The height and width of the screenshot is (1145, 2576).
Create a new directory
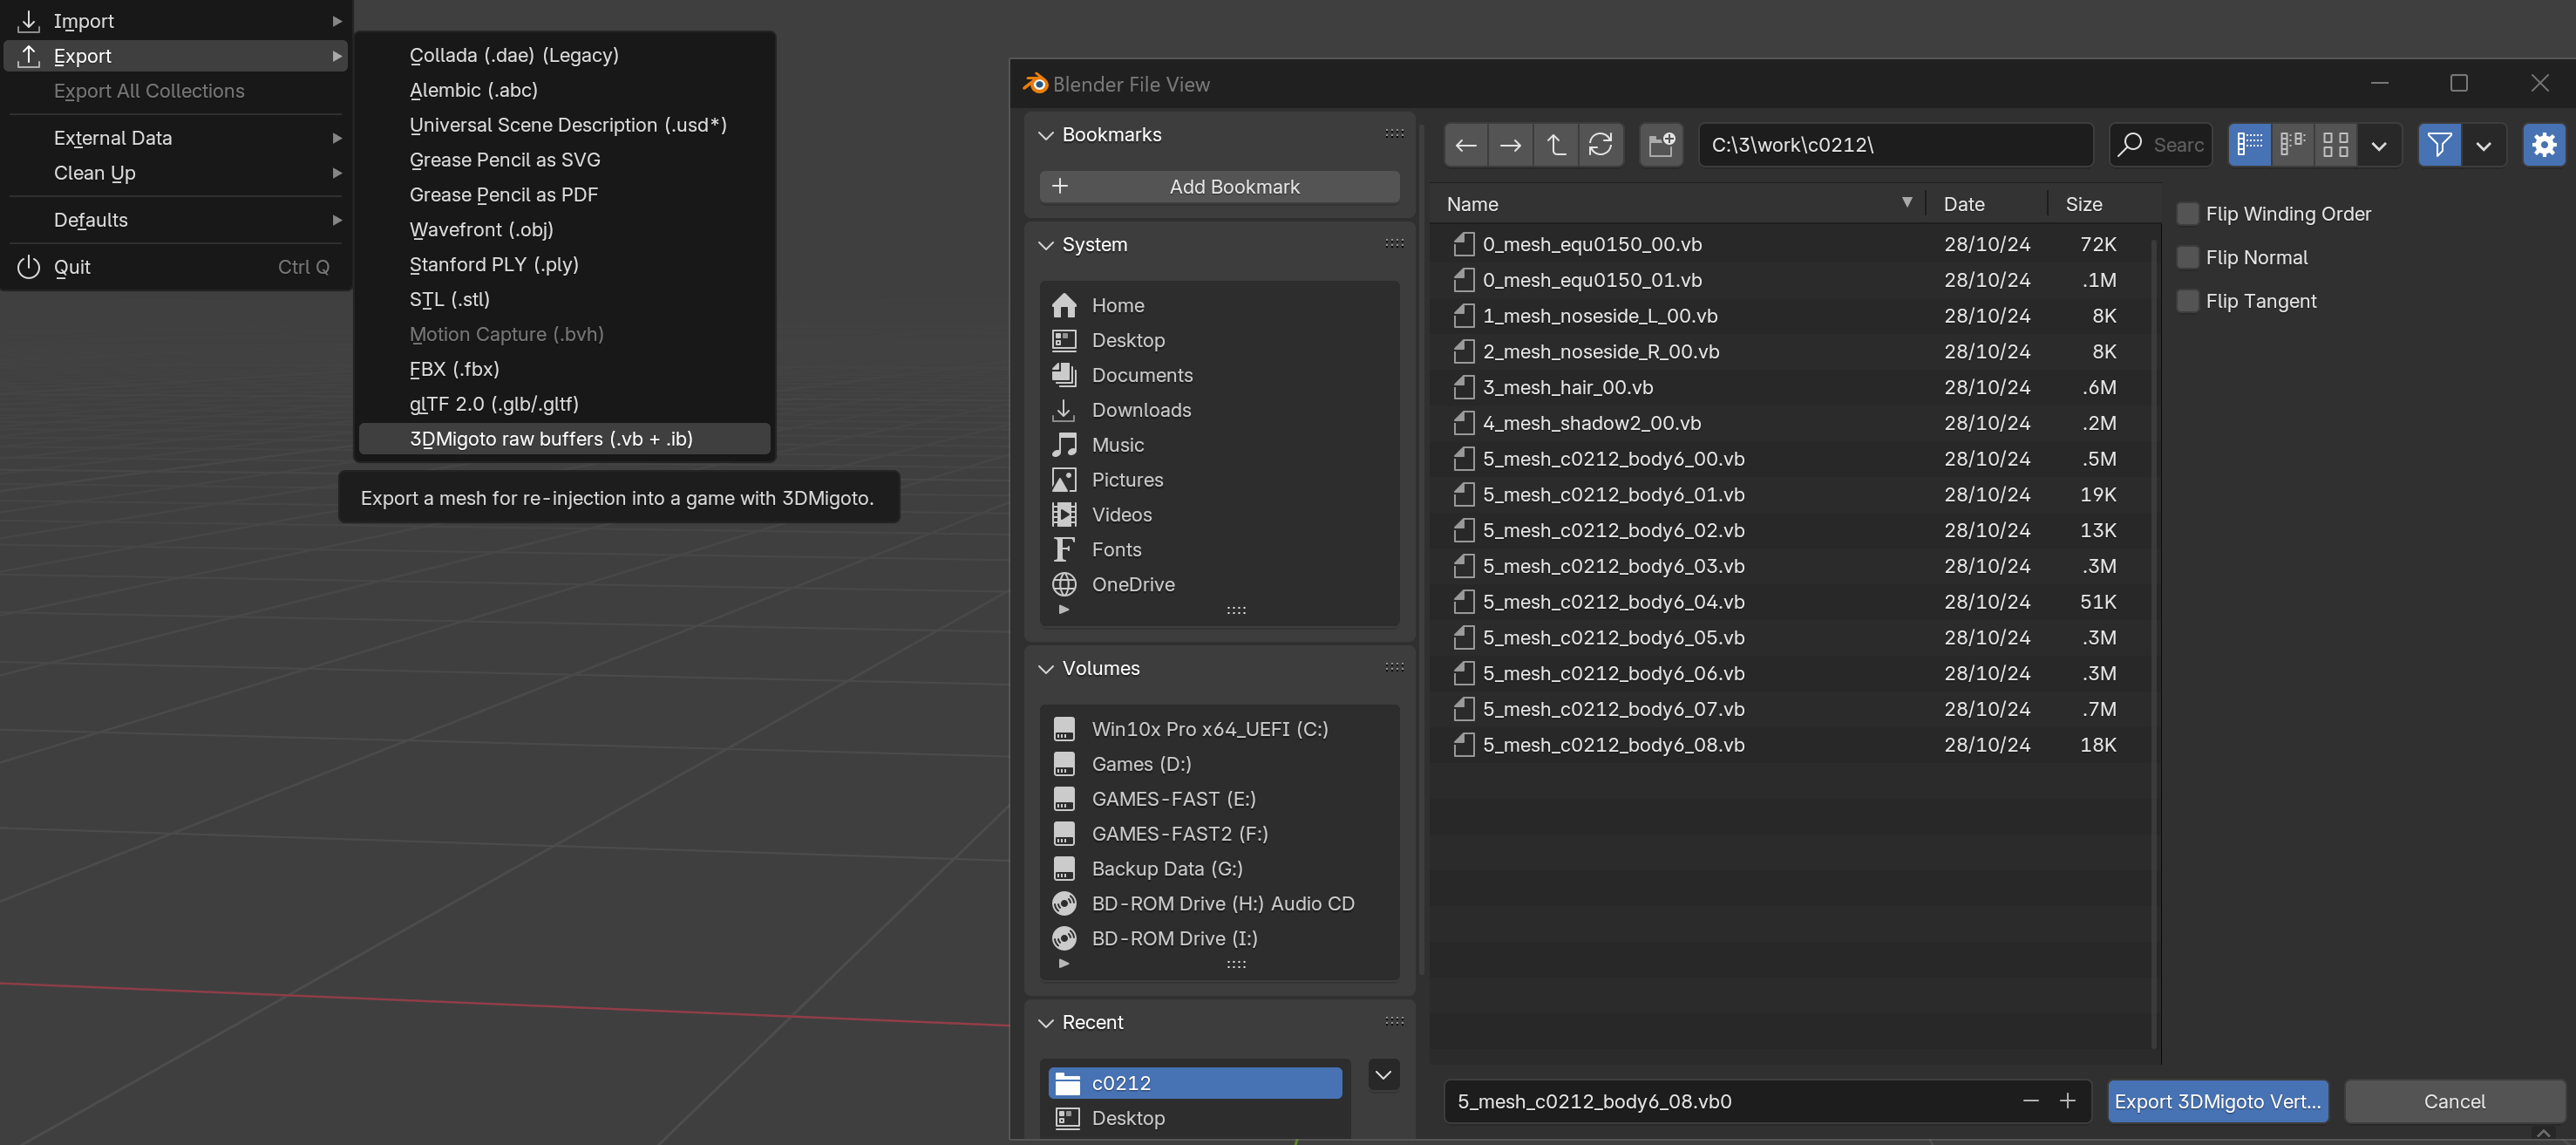pyautogui.click(x=1661, y=145)
